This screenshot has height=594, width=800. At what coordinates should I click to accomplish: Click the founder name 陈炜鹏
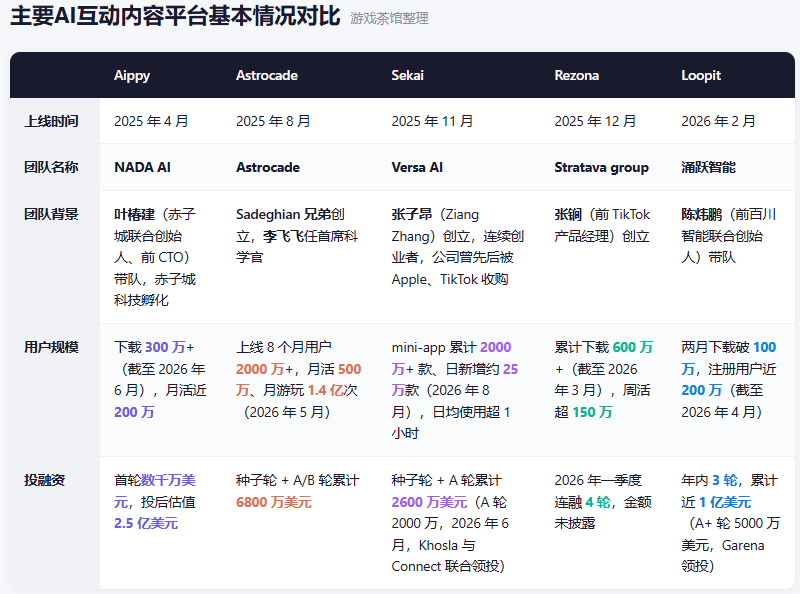click(702, 214)
